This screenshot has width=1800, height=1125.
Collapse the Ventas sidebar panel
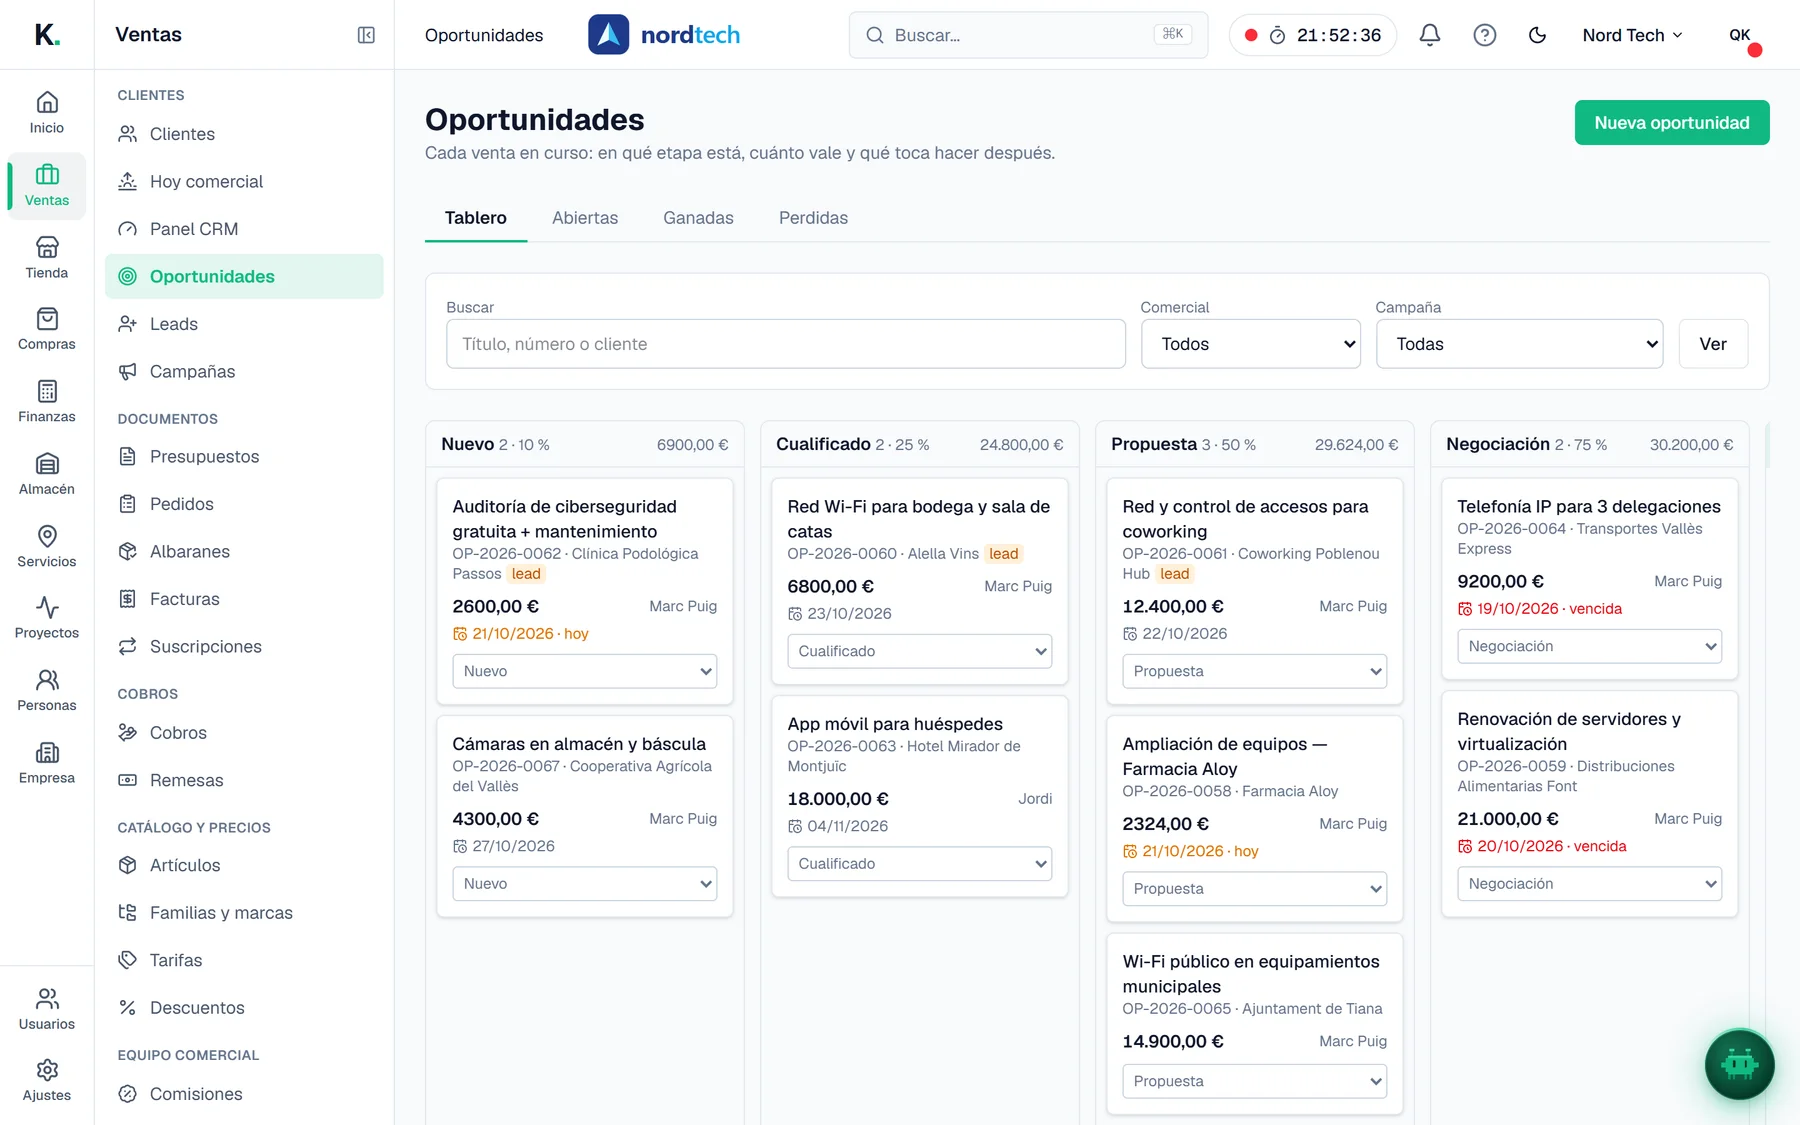(366, 35)
